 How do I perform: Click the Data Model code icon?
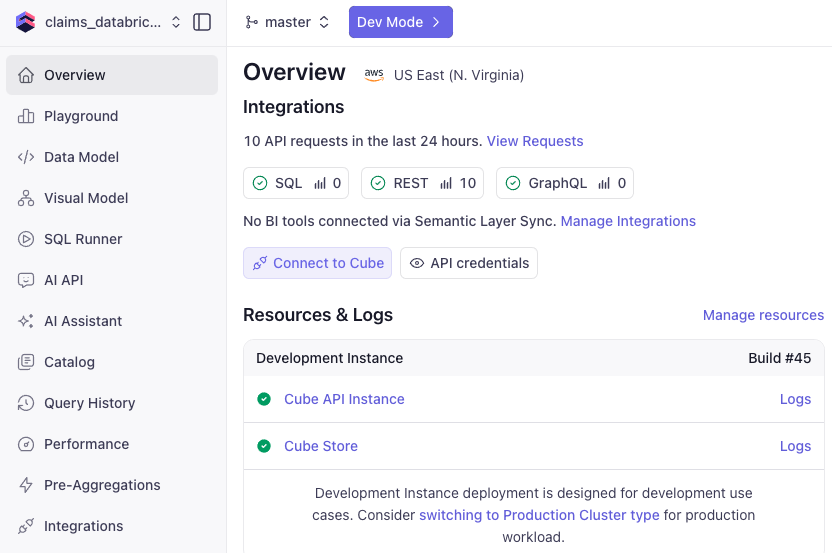(26, 157)
